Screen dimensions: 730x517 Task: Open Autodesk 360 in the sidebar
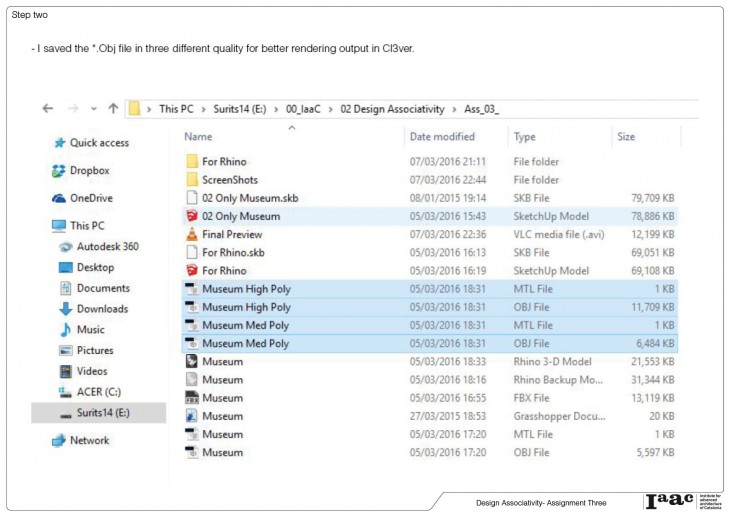click(107, 246)
